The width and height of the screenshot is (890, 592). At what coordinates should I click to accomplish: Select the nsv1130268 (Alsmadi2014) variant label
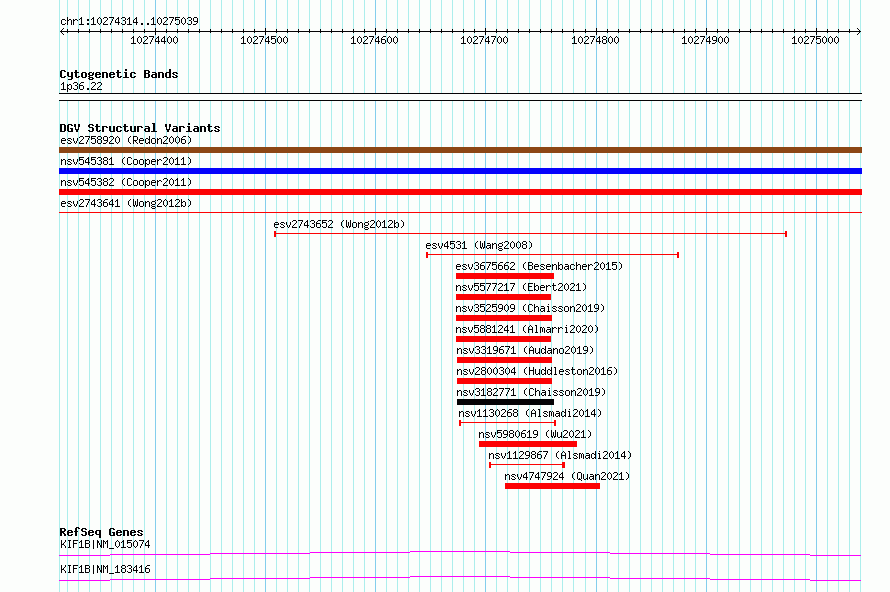coord(530,413)
